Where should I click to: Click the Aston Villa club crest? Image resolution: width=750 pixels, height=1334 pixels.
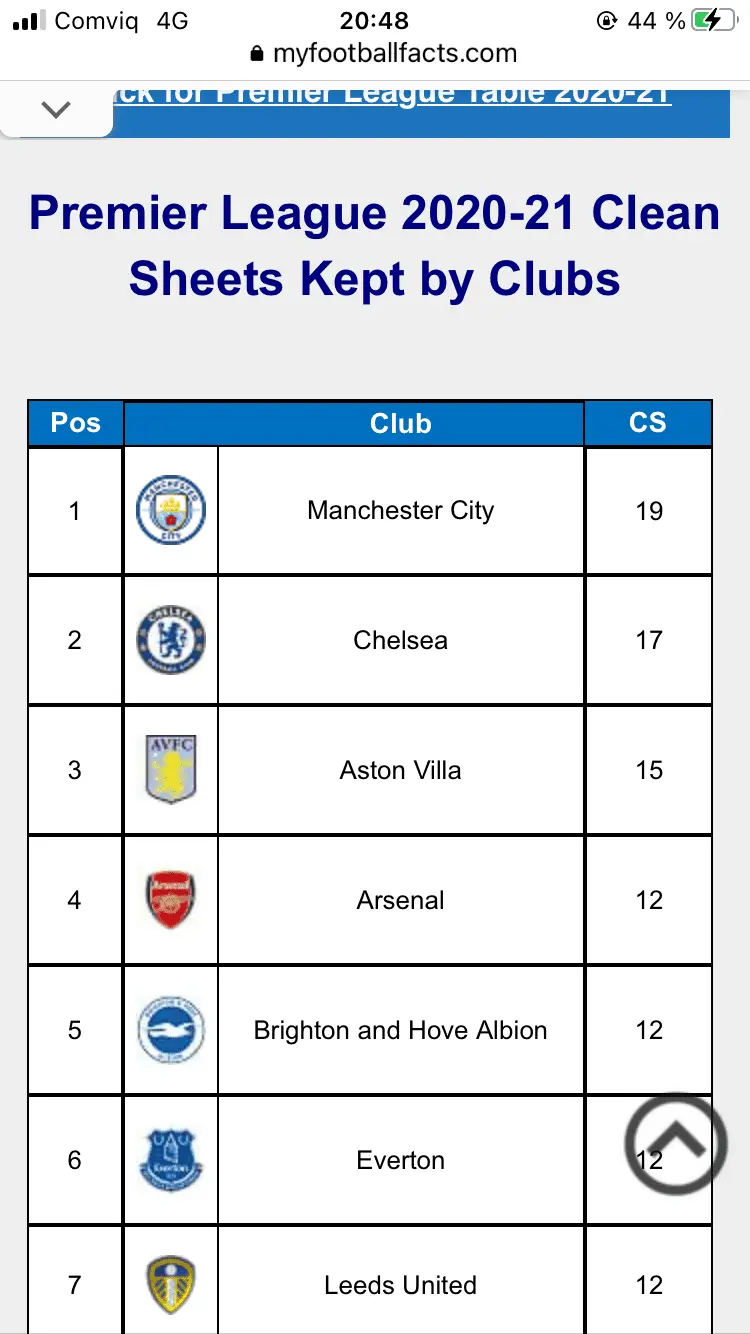pyautogui.click(x=171, y=770)
